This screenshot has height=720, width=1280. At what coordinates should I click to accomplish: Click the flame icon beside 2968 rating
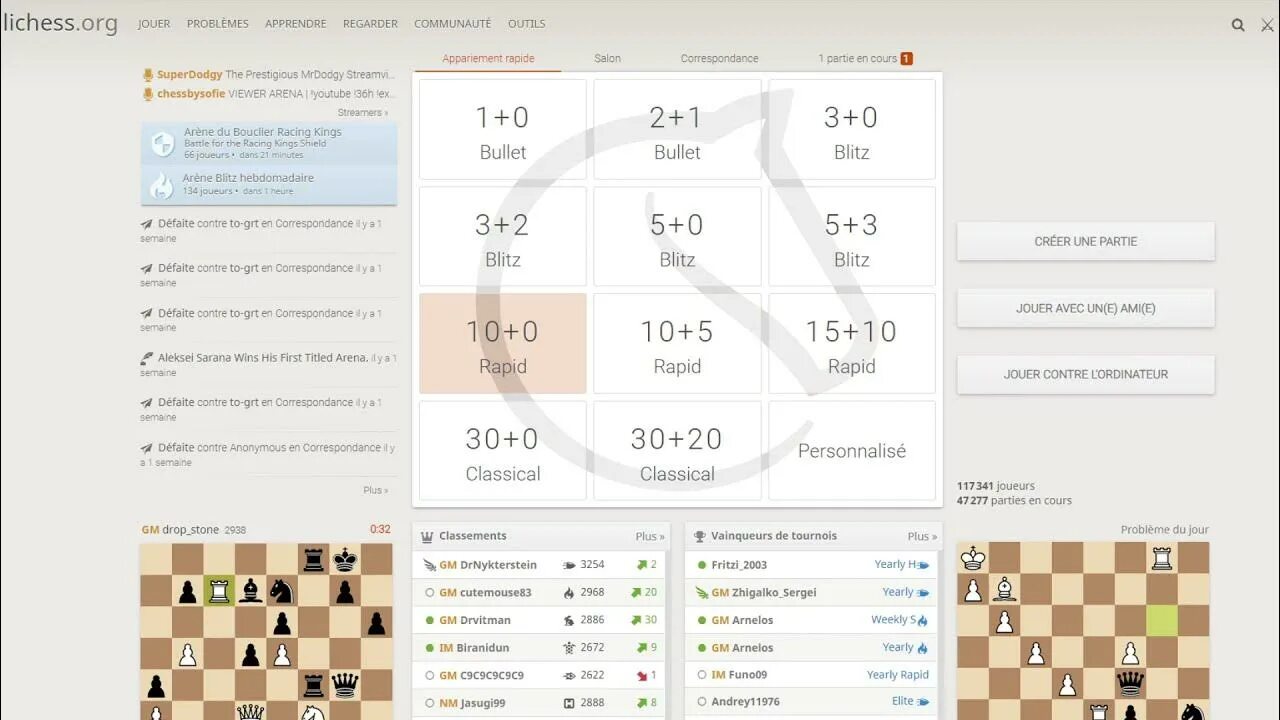pos(569,593)
